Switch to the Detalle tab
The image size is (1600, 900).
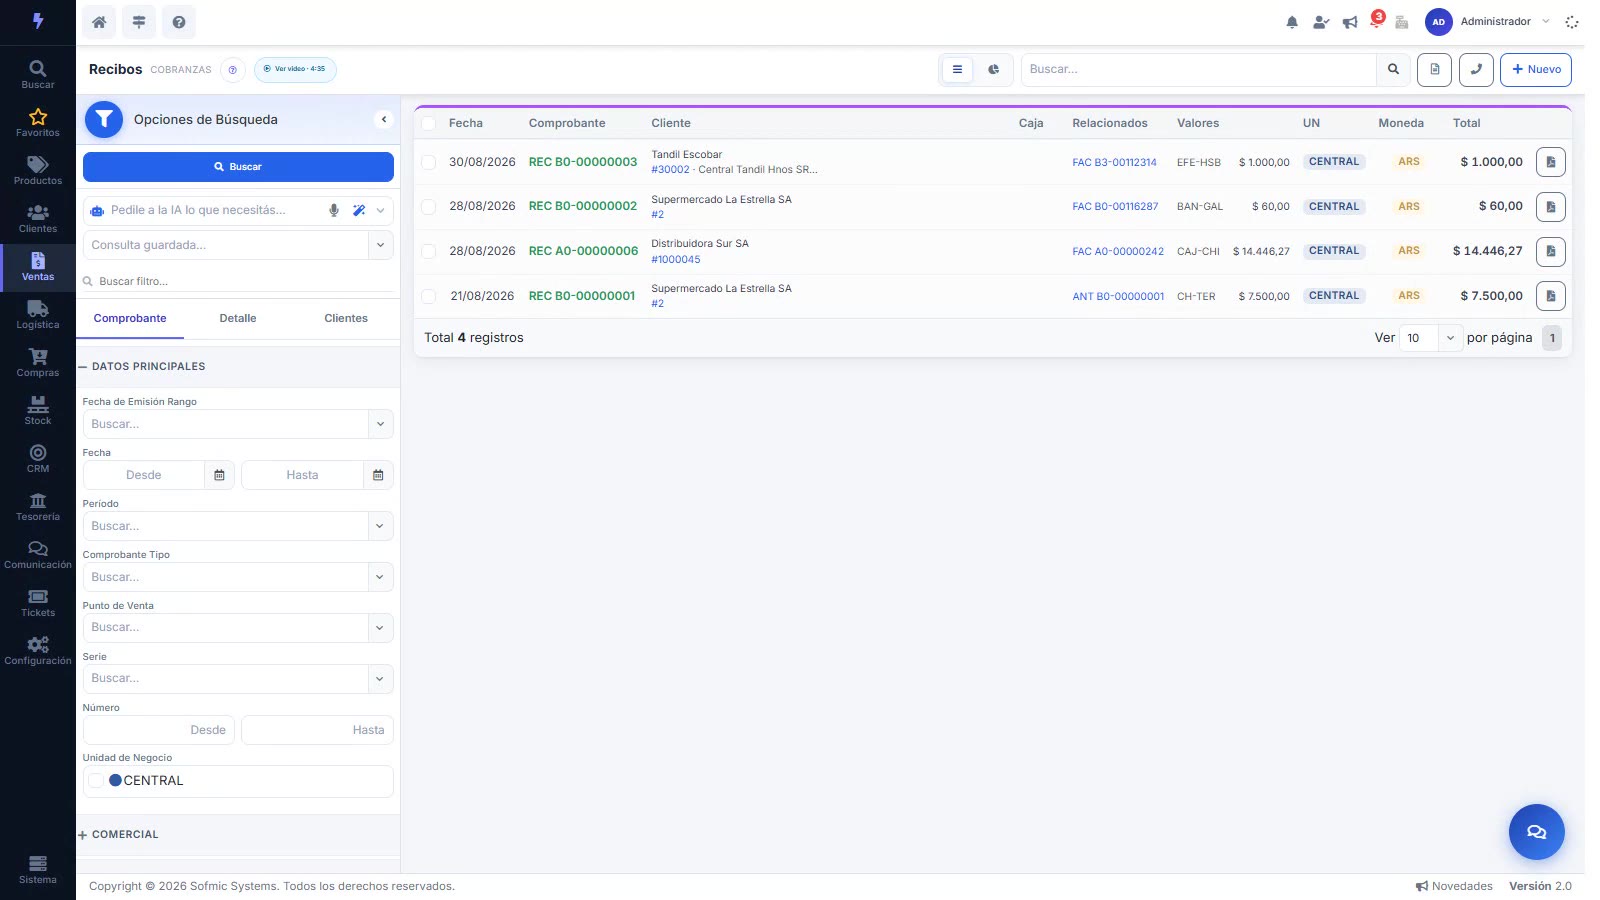[x=238, y=318]
